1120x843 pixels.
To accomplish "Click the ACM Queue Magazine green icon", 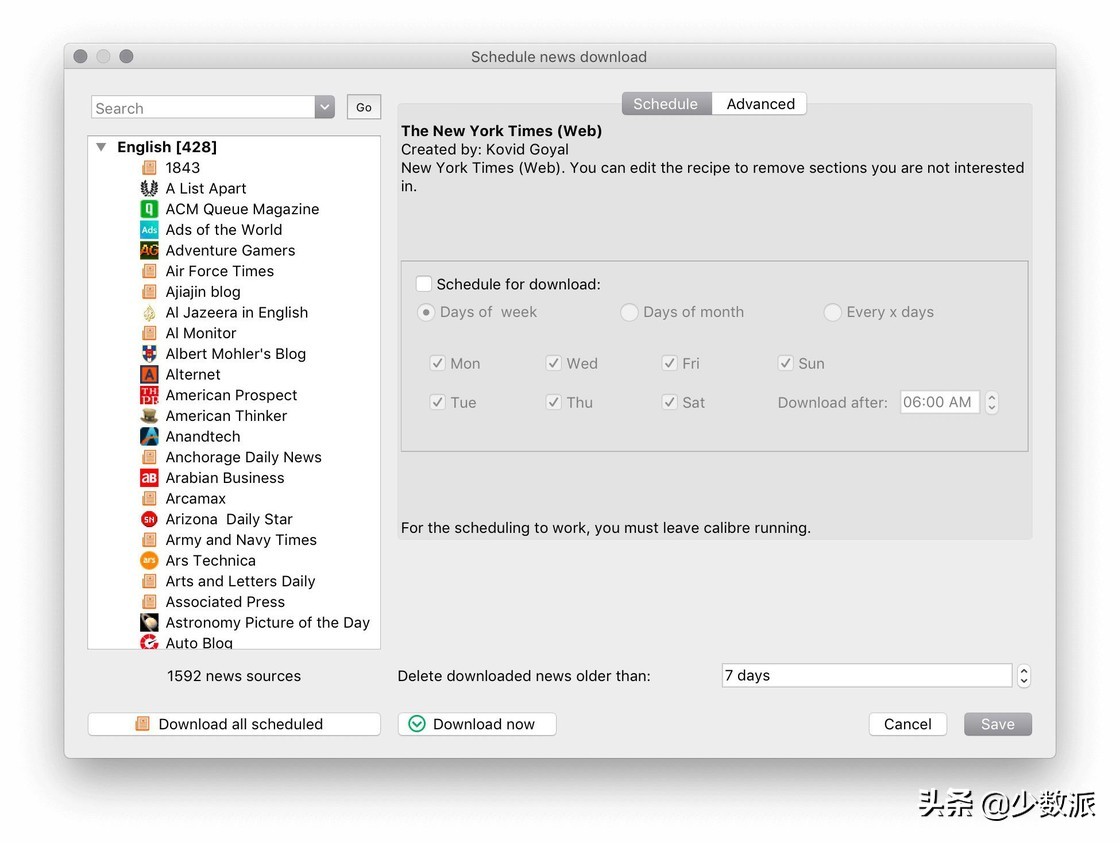I will [149, 209].
